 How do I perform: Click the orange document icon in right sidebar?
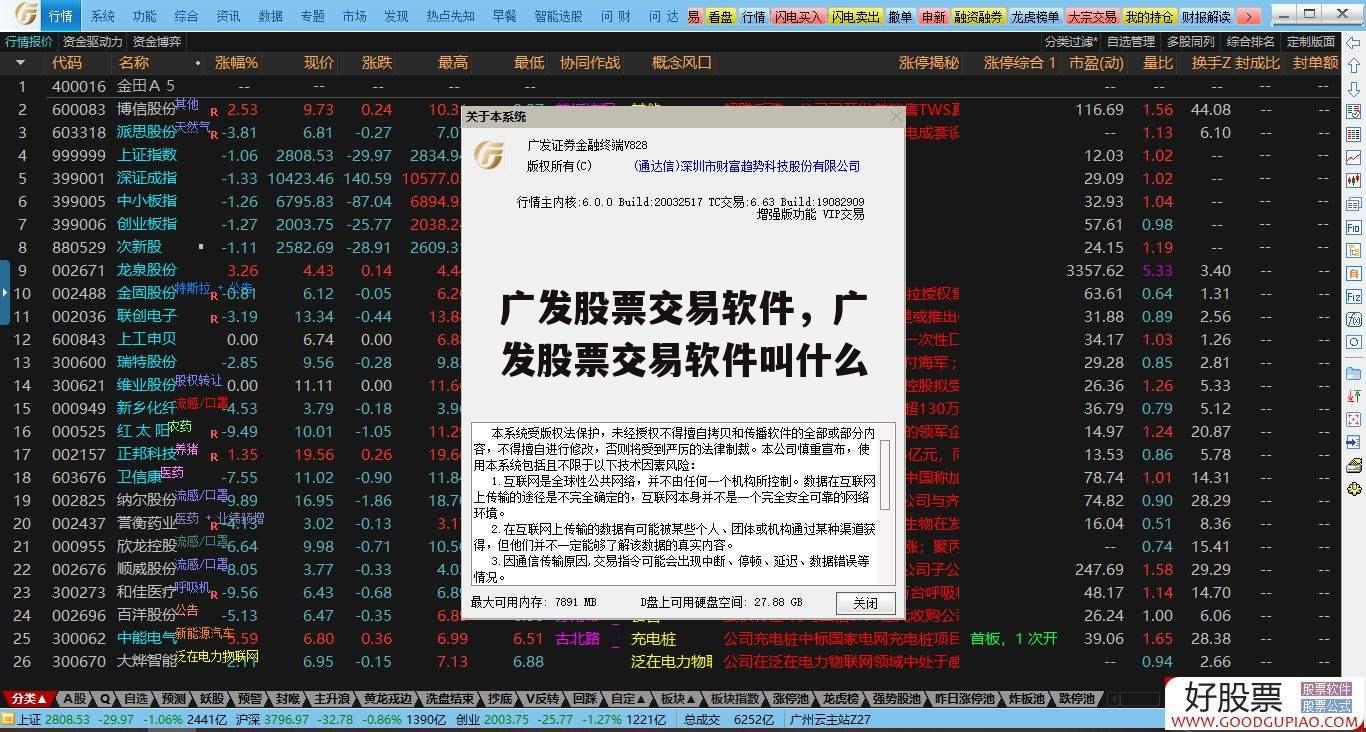(1354, 273)
